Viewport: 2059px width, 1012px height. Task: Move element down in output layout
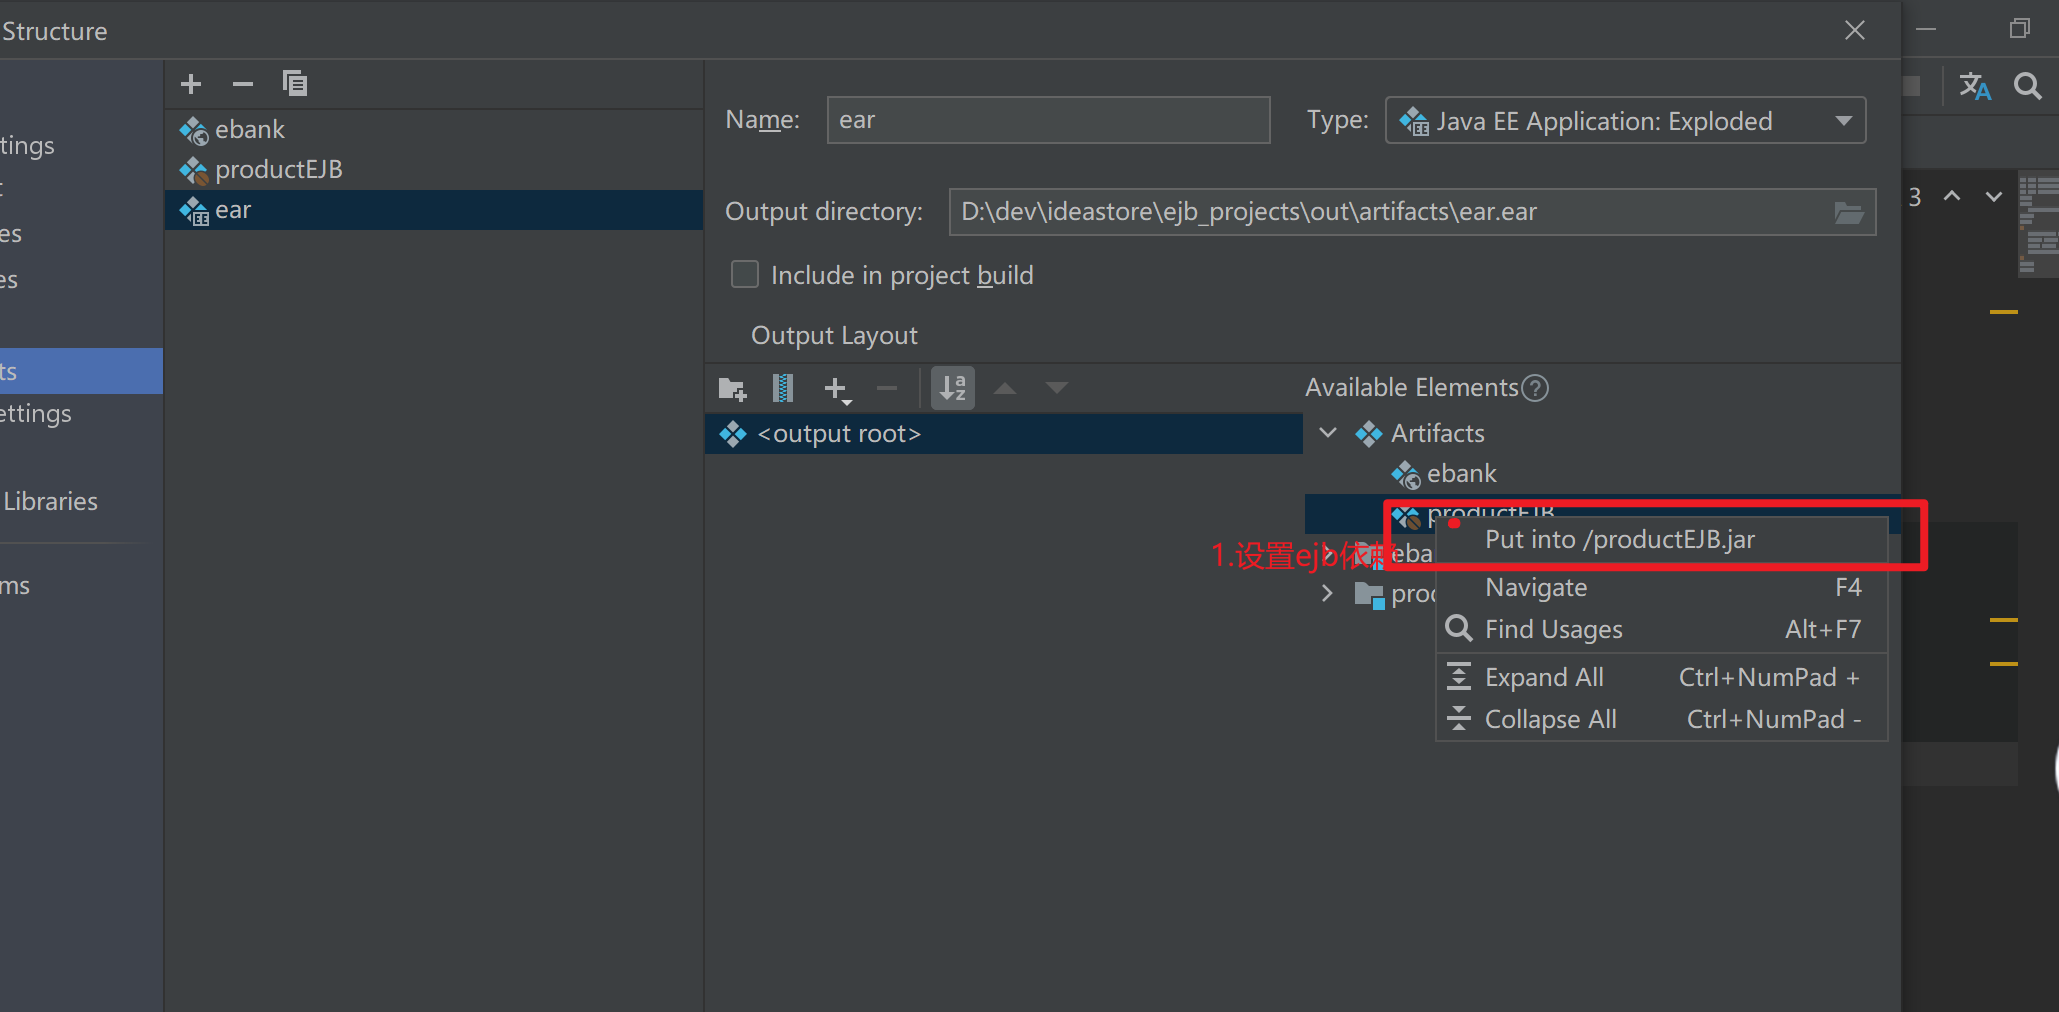pos(1057,388)
